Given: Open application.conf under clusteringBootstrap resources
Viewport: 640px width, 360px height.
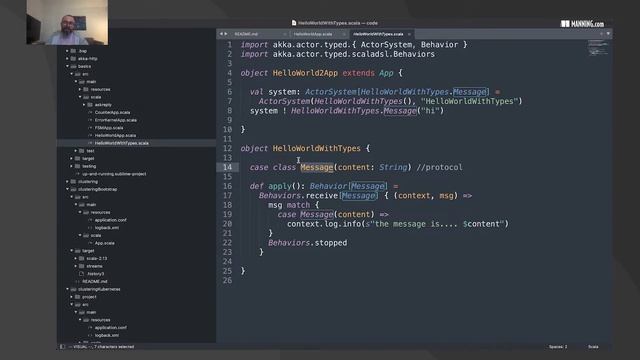Looking at the screenshot, I should [x=110, y=220].
